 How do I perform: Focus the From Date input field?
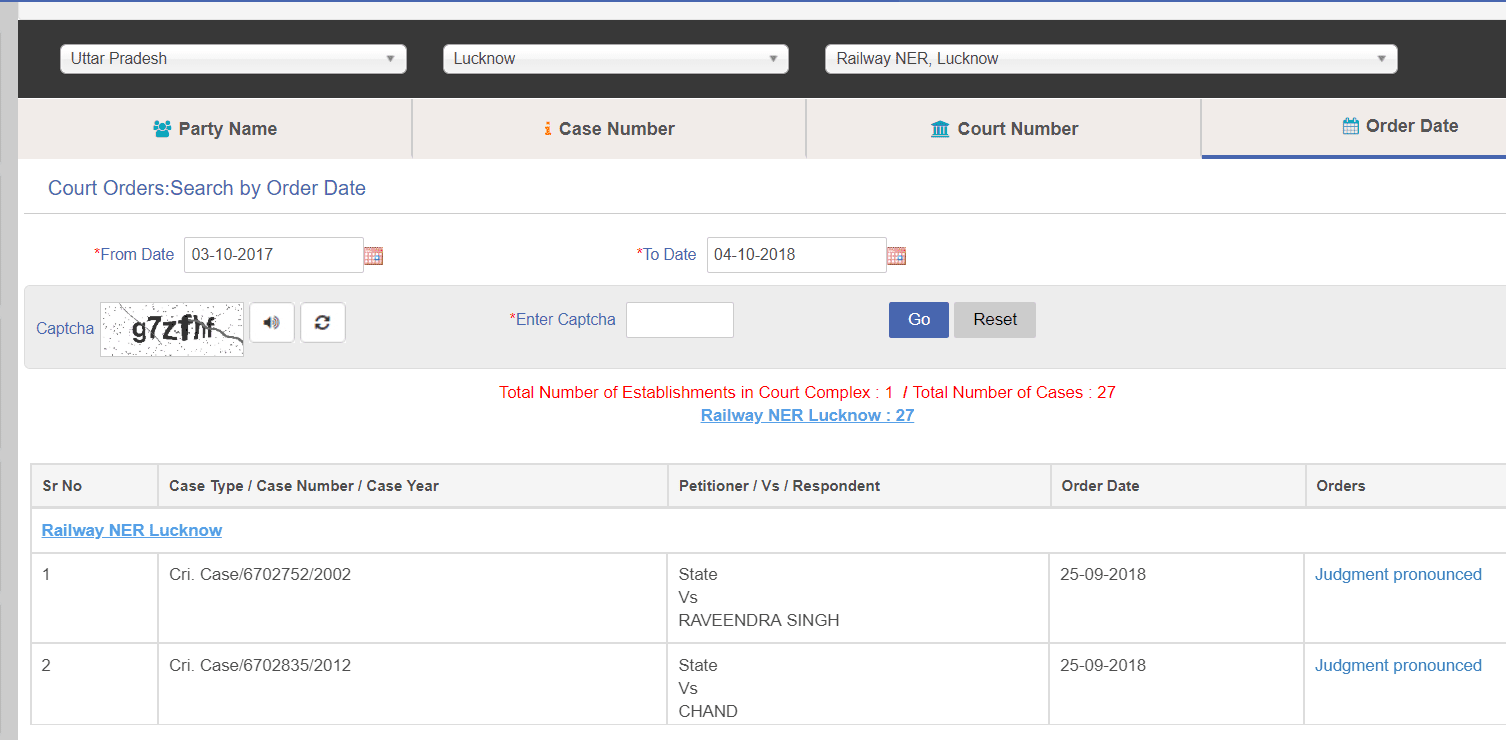273,255
